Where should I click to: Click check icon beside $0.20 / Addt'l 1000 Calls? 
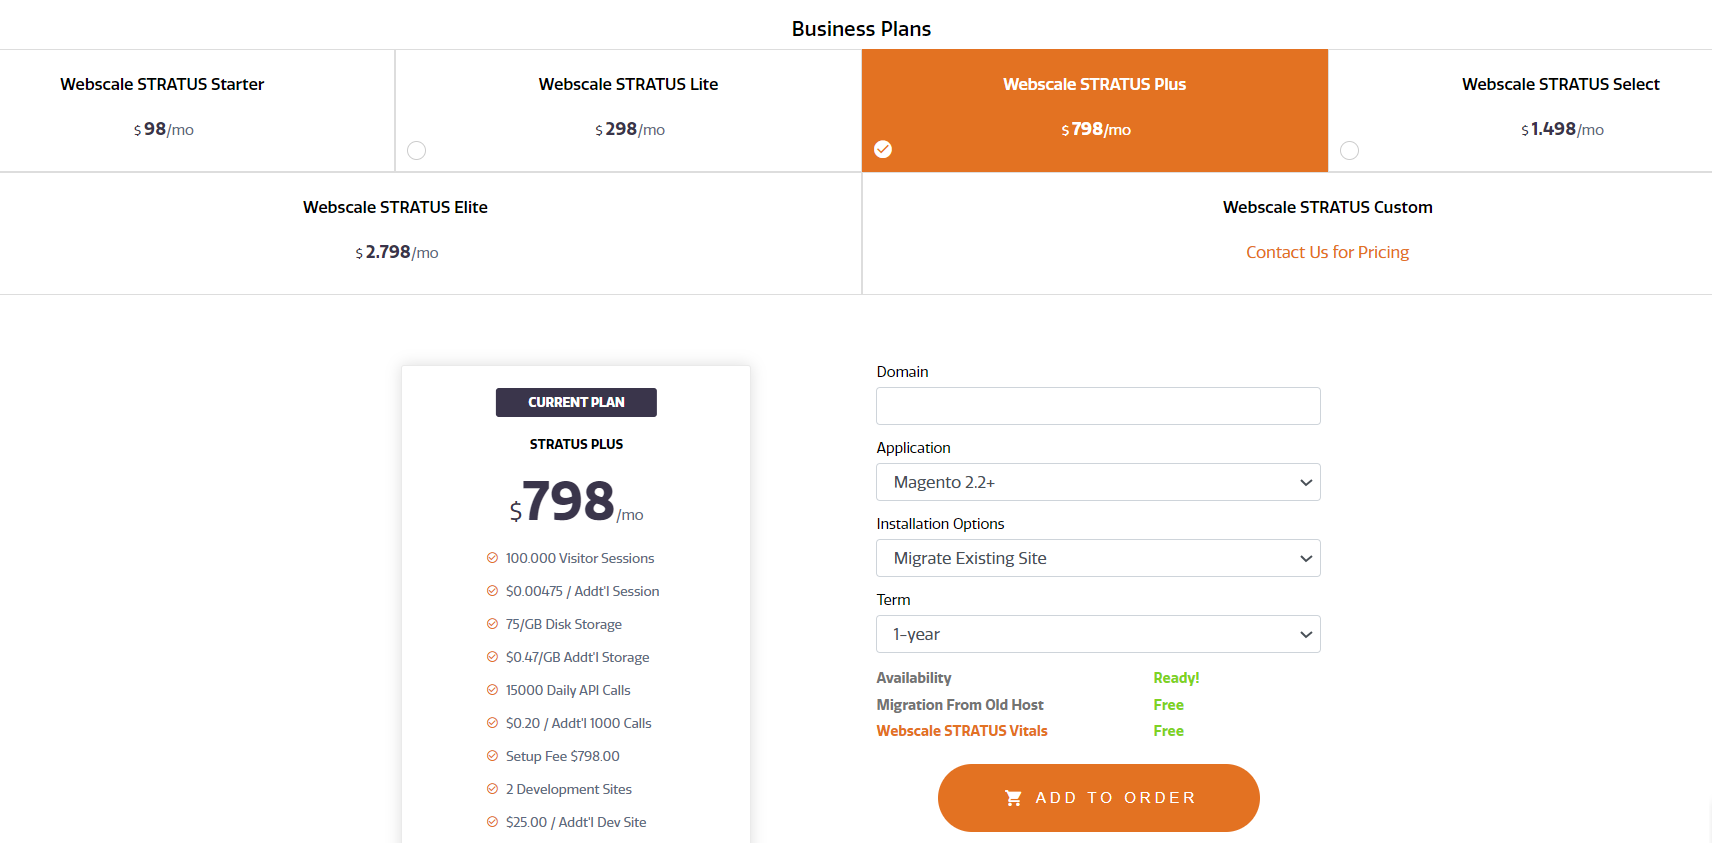pos(492,723)
